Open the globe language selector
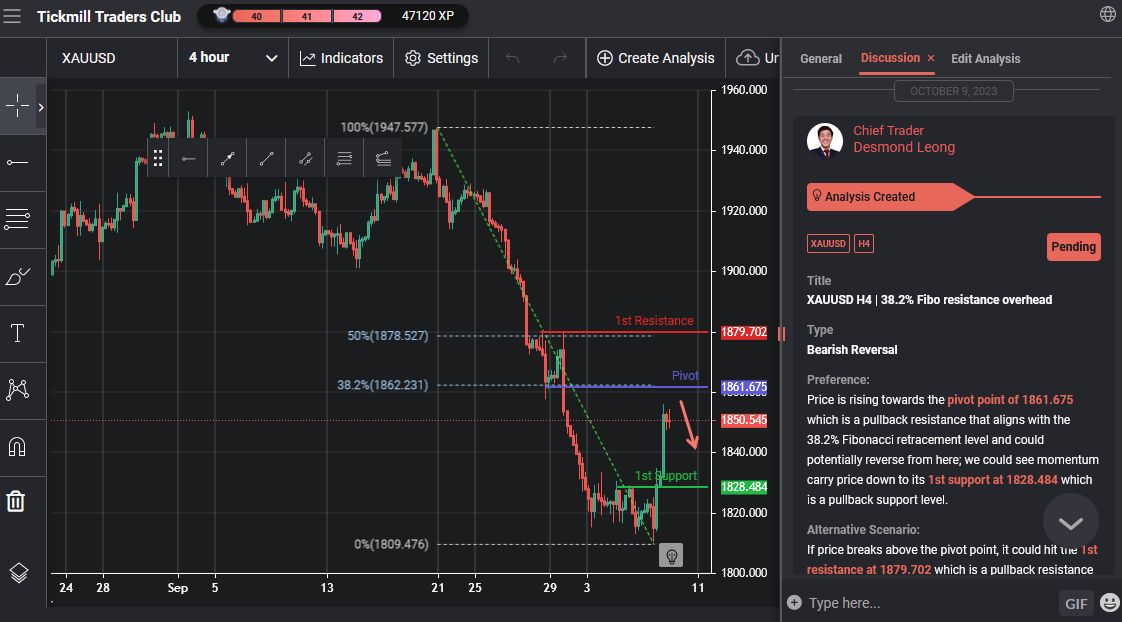The width and height of the screenshot is (1122, 622). click(1107, 14)
